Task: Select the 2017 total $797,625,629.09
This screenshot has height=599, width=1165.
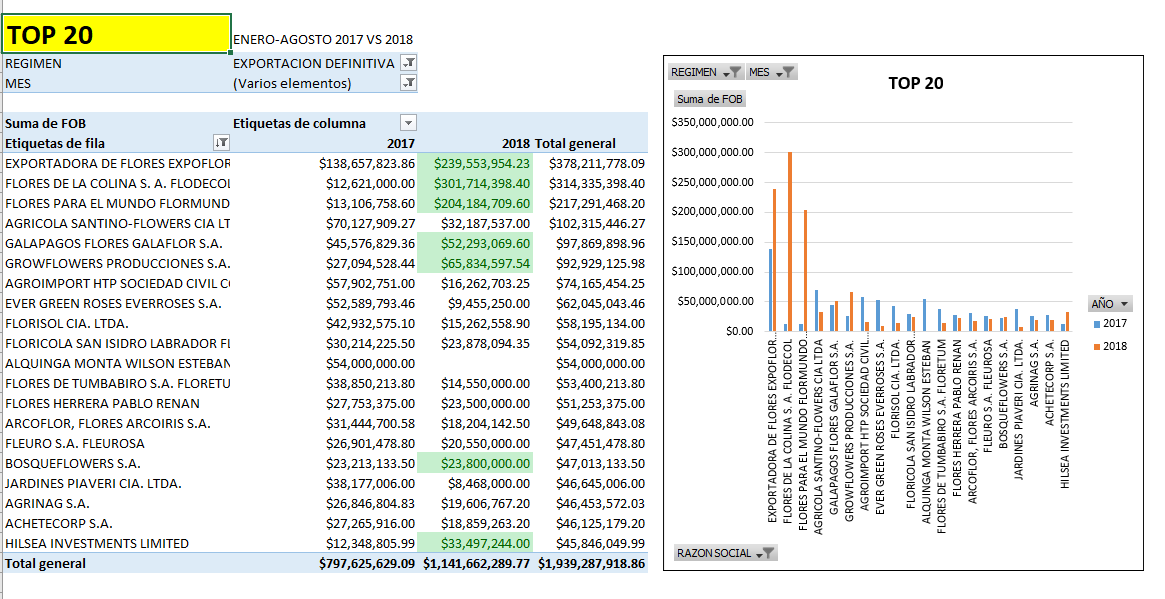Action: [367, 564]
